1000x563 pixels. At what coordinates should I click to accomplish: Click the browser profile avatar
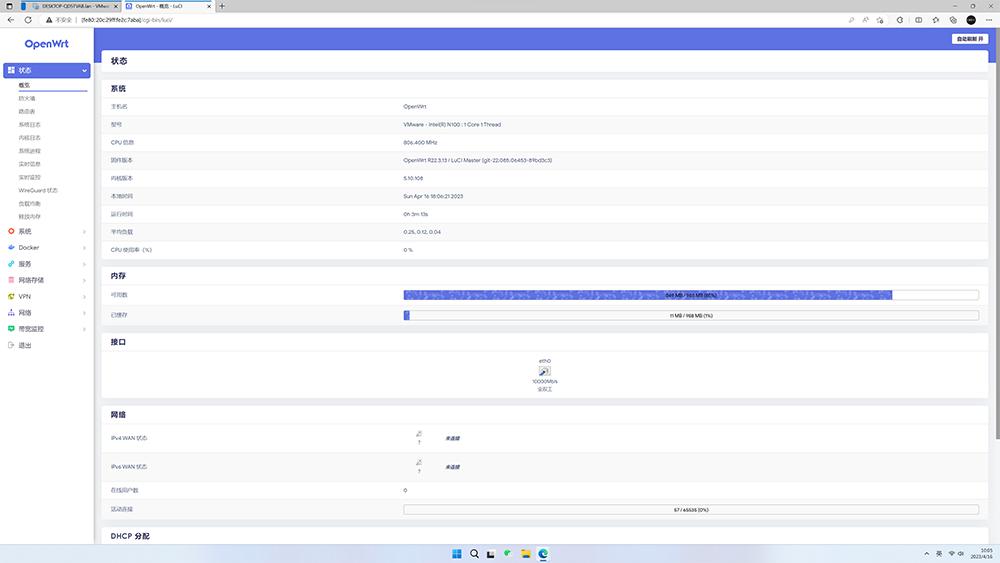(x=970, y=19)
